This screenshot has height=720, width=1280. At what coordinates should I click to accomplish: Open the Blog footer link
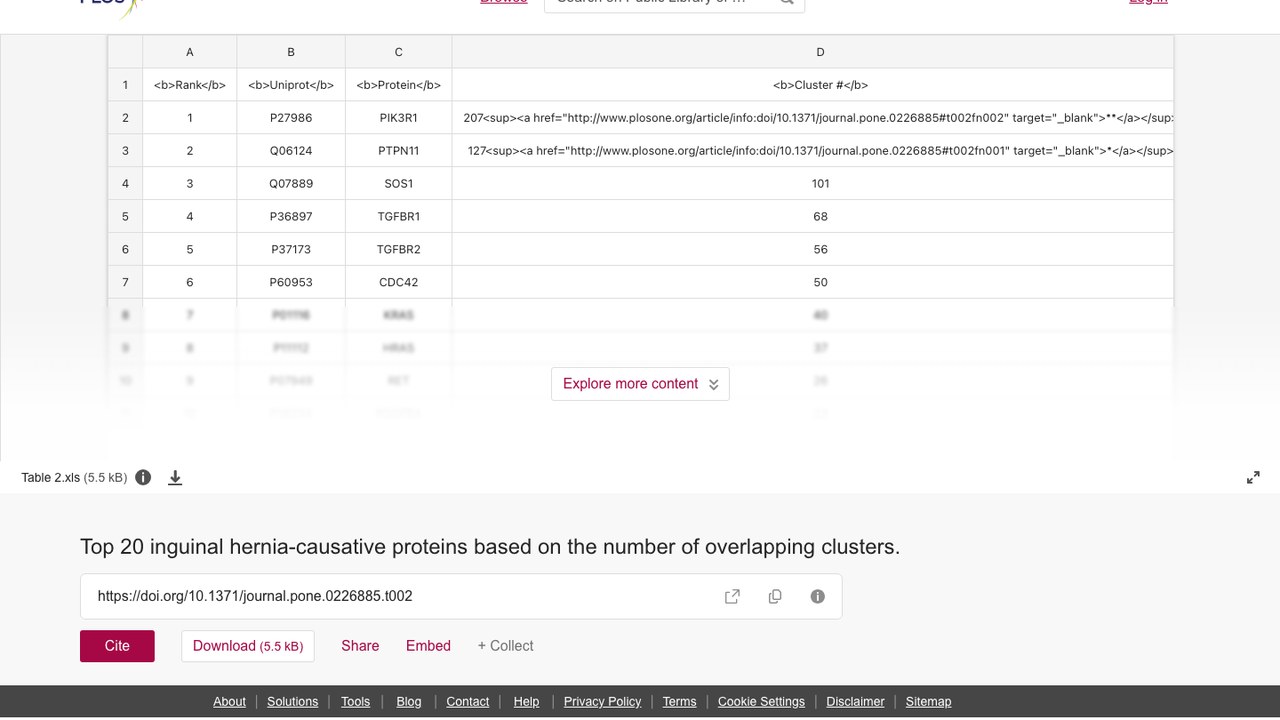click(x=409, y=702)
